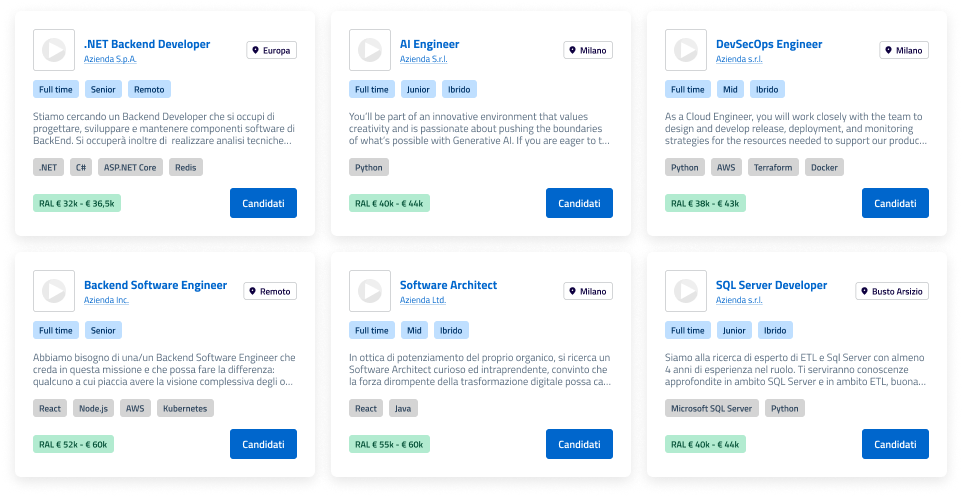The height and width of the screenshot is (497, 962).
Task: Click Candidati on SQL Server Developer card
Action: [x=895, y=444]
